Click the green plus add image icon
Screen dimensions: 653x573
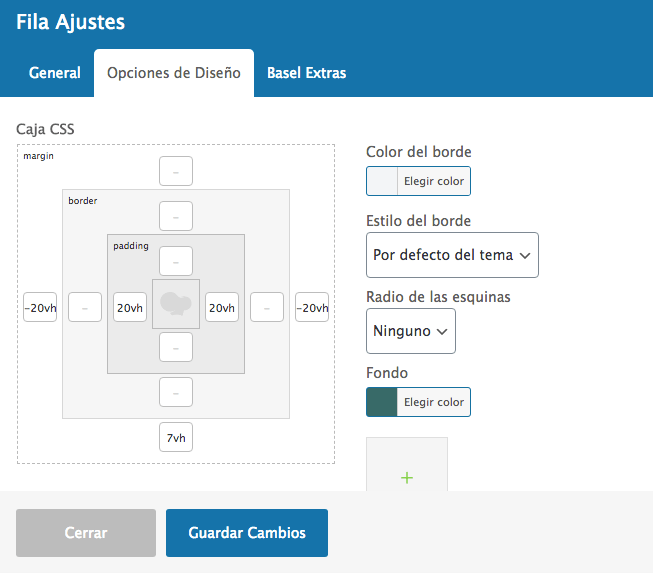tap(407, 477)
